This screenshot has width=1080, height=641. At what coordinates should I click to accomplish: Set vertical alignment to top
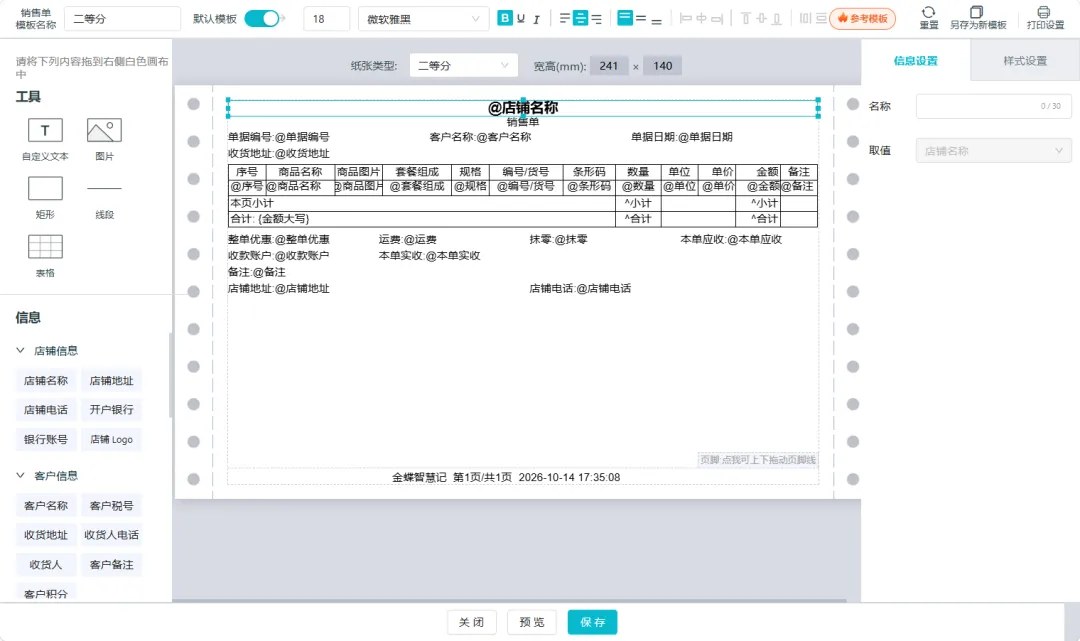pyautogui.click(x=625, y=18)
